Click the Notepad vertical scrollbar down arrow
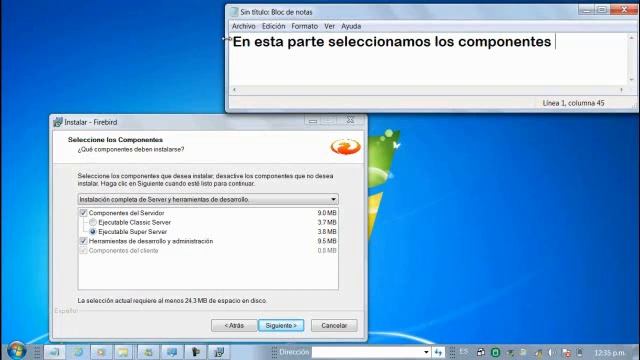The height and width of the screenshot is (360, 640). [x=631, y=80]
